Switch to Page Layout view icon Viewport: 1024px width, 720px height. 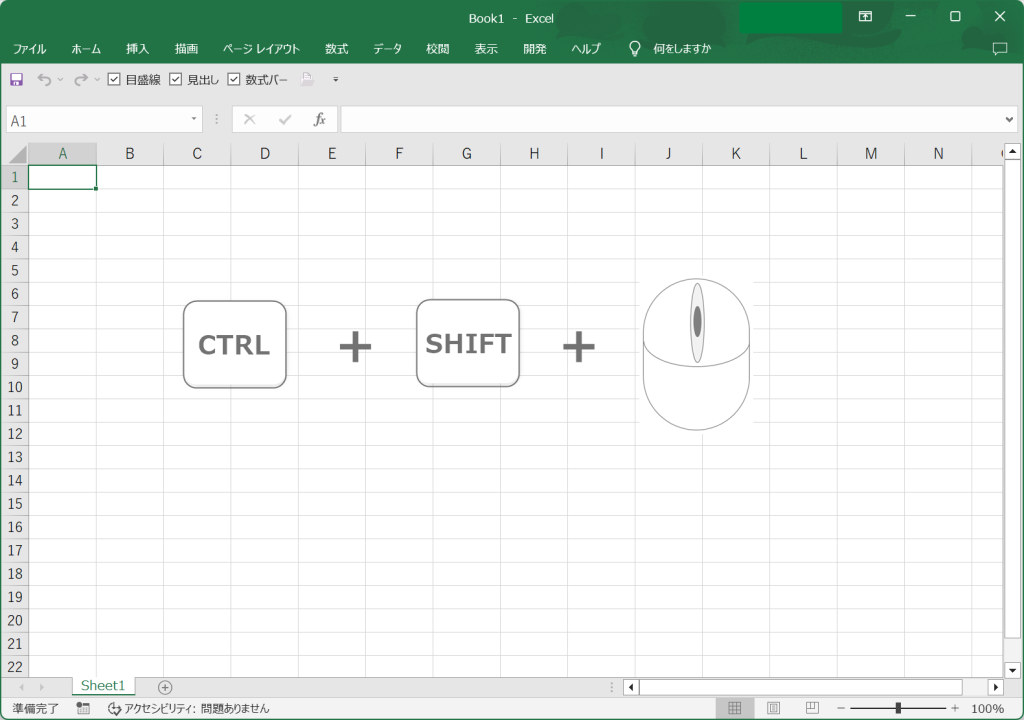(773, 708)
